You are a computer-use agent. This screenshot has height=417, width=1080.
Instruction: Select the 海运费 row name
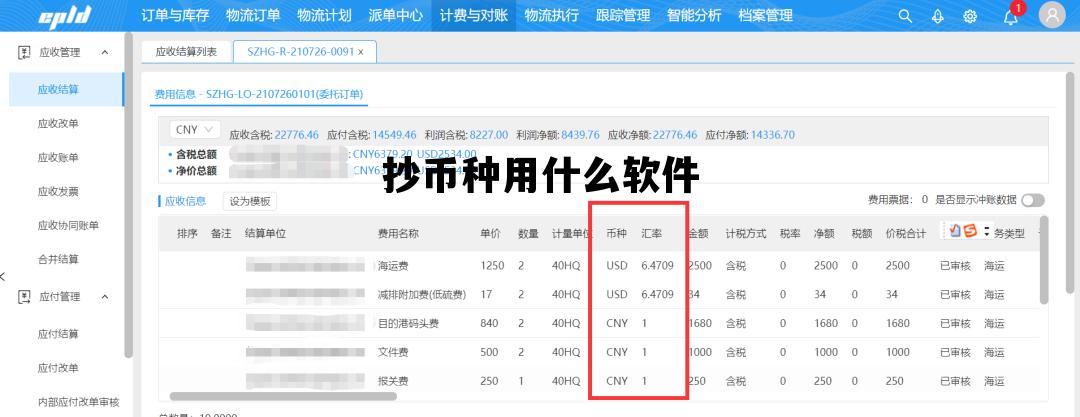[393, 265]
